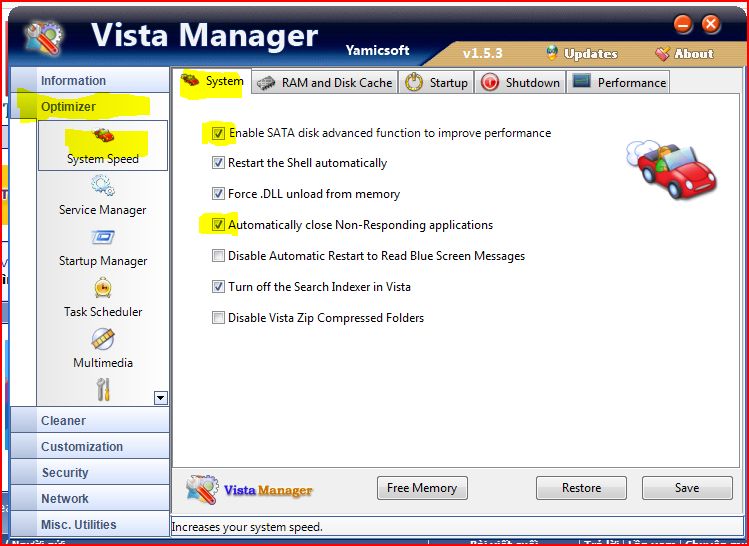Viewport: 749px width, 546px height.
Task: Switch to RAM and Disk Cache tab
Action: pos(325,82)
